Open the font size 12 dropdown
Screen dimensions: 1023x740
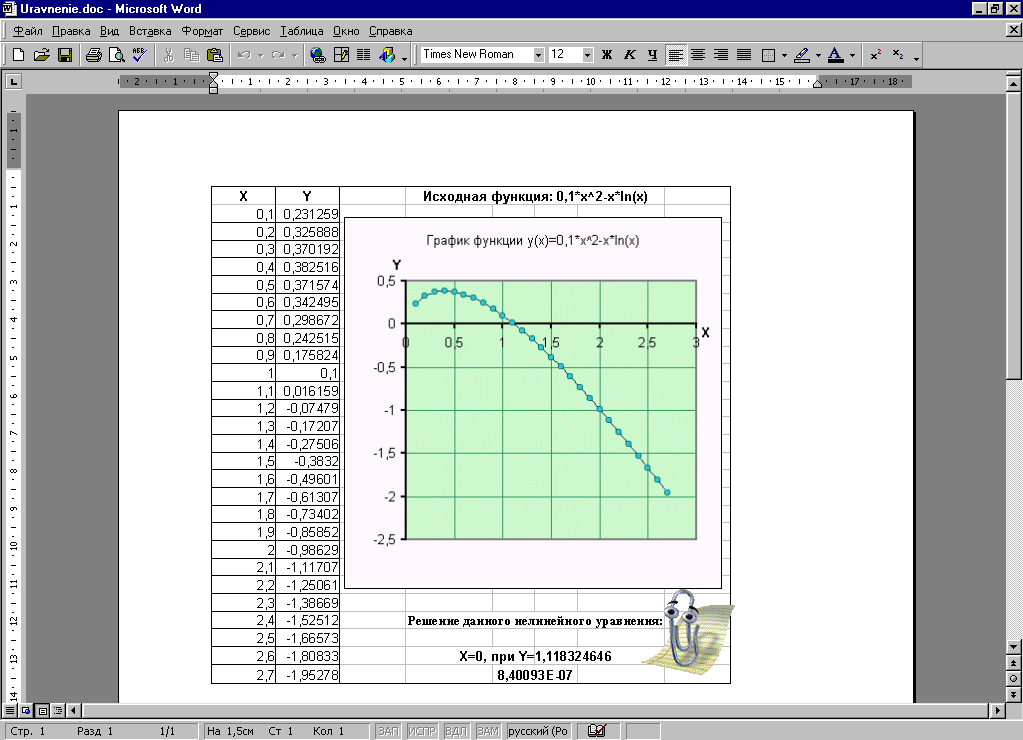(587, 55)
